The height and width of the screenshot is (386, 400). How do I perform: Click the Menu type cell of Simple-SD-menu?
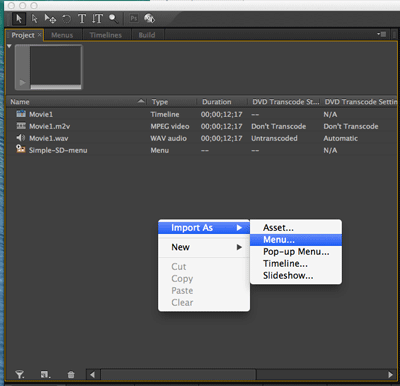coord(160,150)
